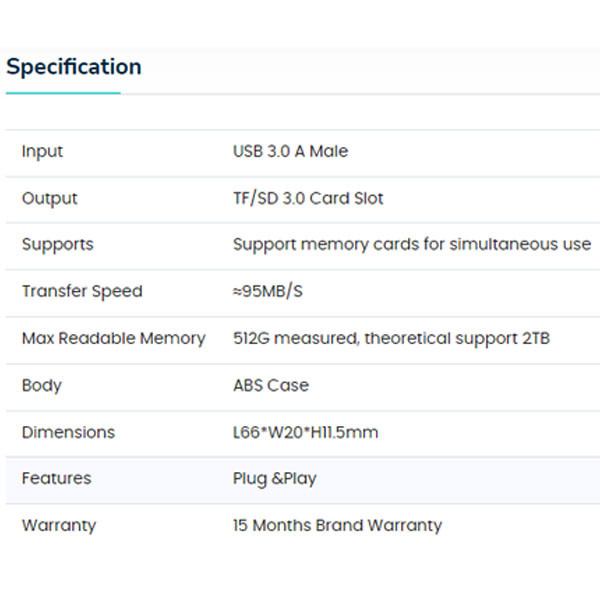Click the teal underline beneath Specification
600x600 pixels.
[63, 93]
